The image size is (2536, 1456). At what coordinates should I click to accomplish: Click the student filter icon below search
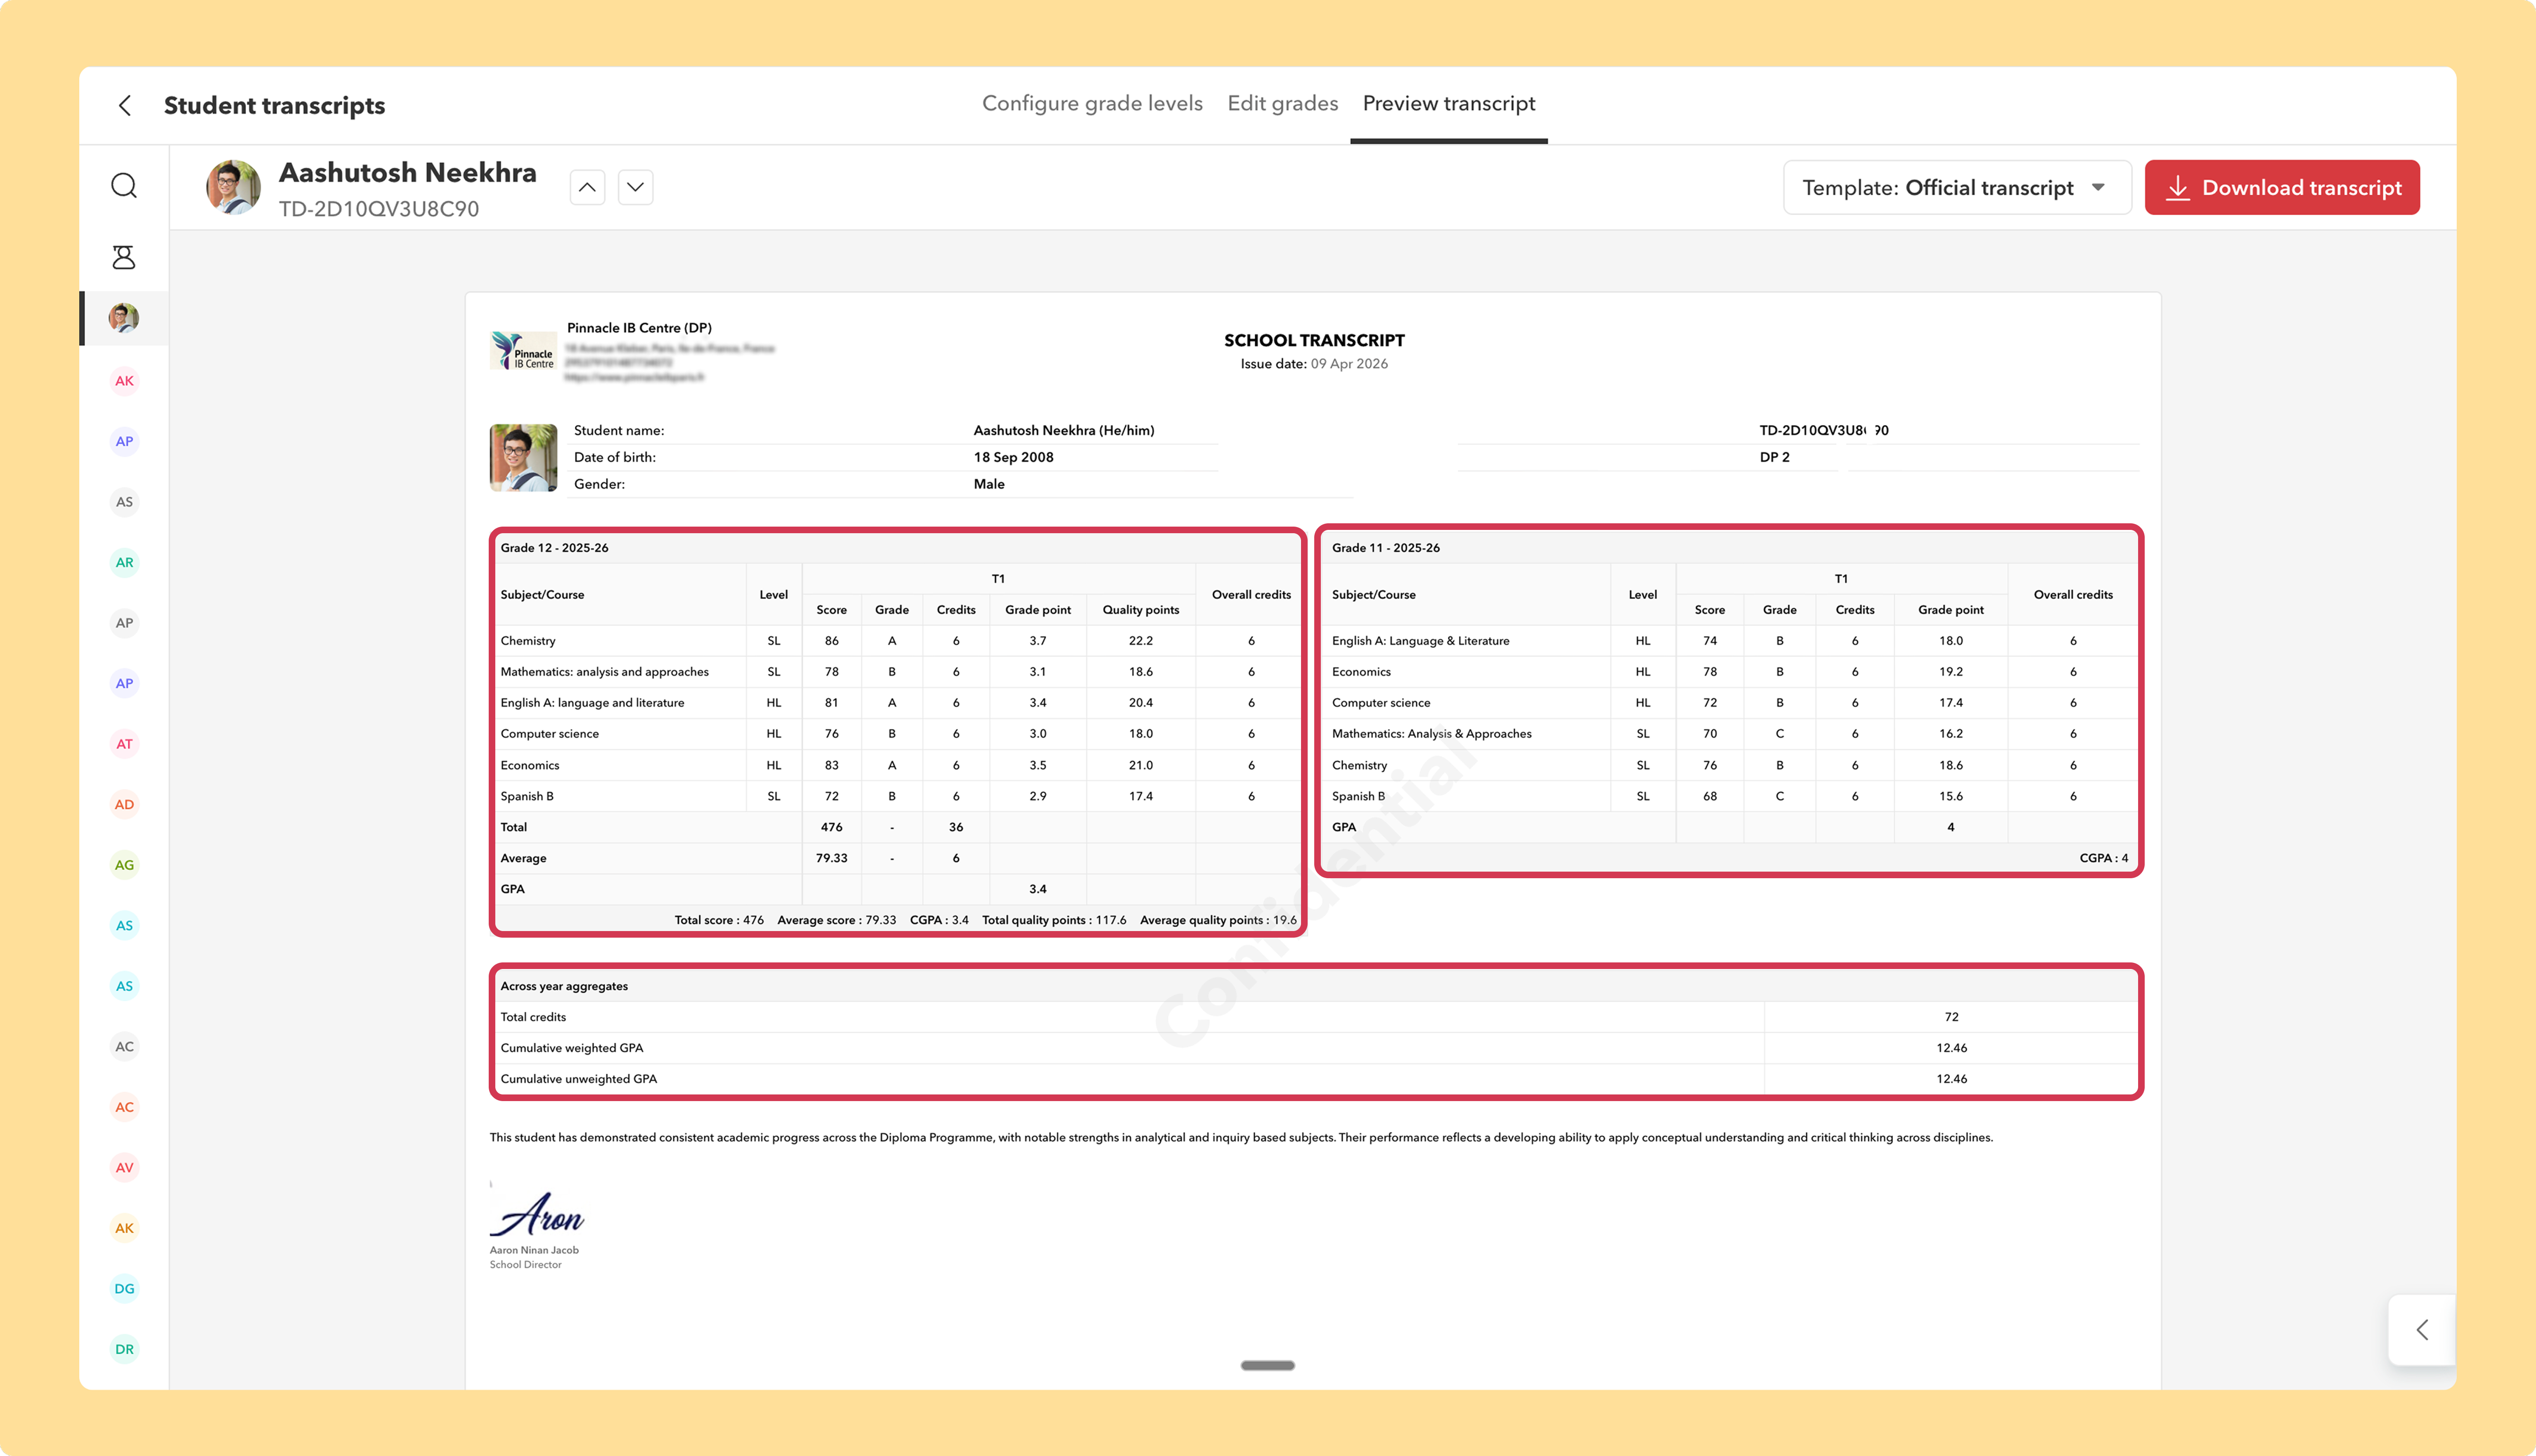point(124,257)
